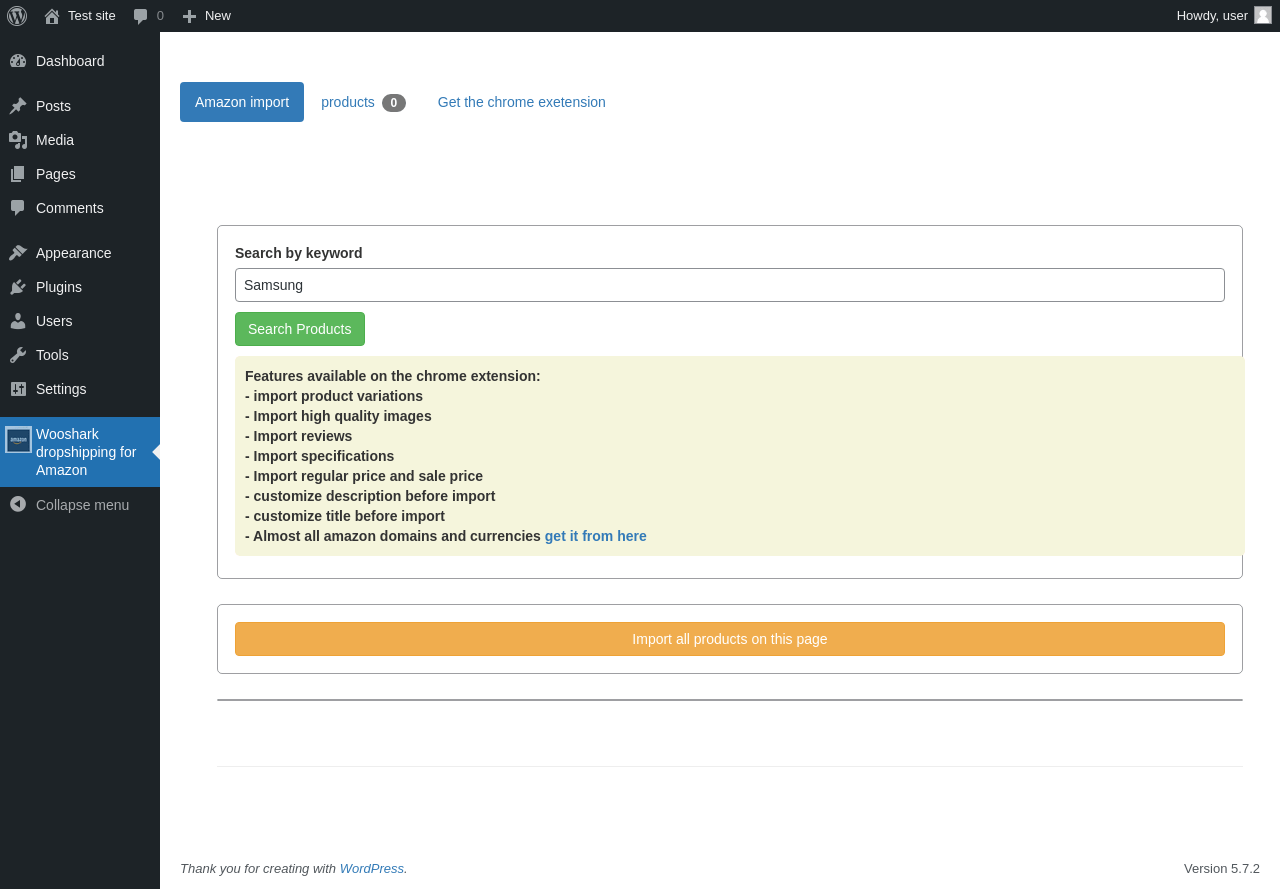Click the 'Import specifications' feature line
Viewport: 1280px width, 889px height.
click(x=320, y=456)
